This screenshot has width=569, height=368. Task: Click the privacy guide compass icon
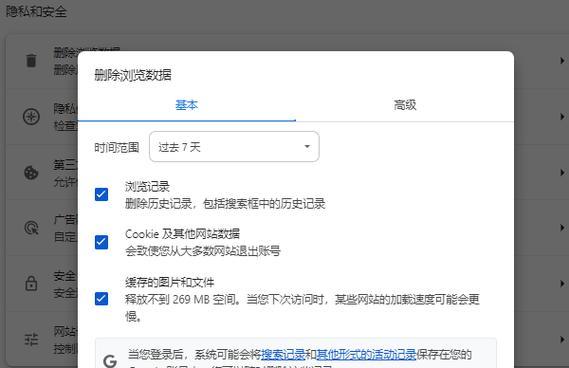pyautogui.click(x=31, y=116)
